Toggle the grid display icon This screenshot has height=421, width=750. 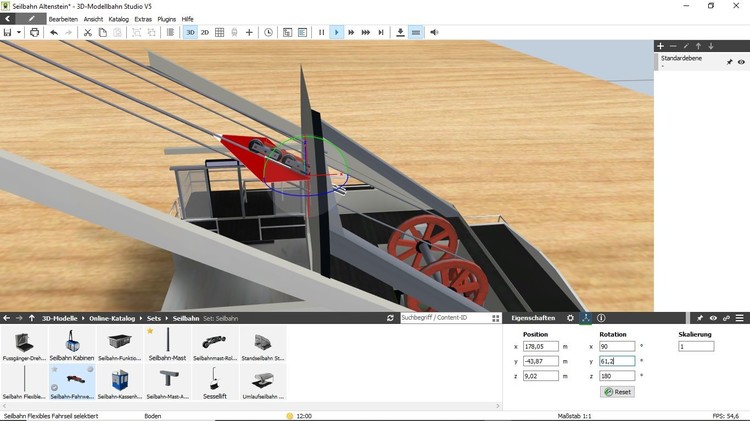(x=220, y=32)
